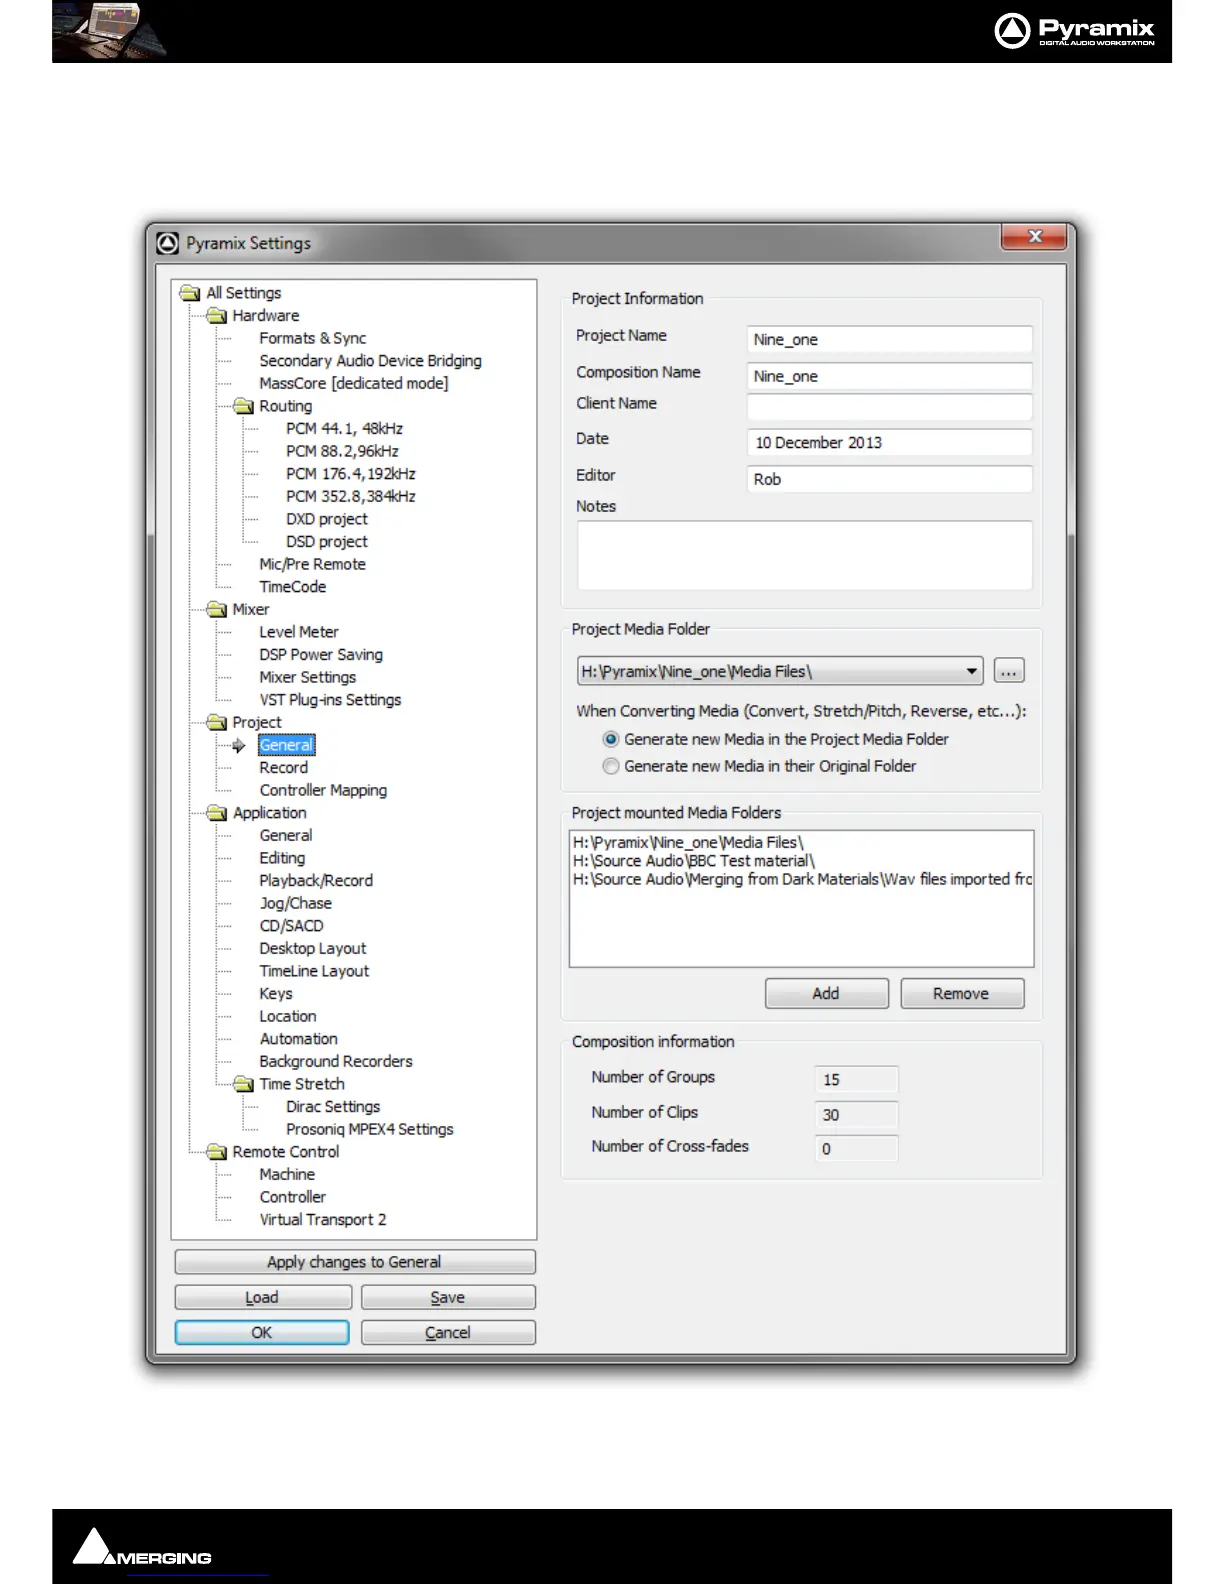Click the Client Name text field
This screenshot has width=1224, height=1584.
(889, 406)
